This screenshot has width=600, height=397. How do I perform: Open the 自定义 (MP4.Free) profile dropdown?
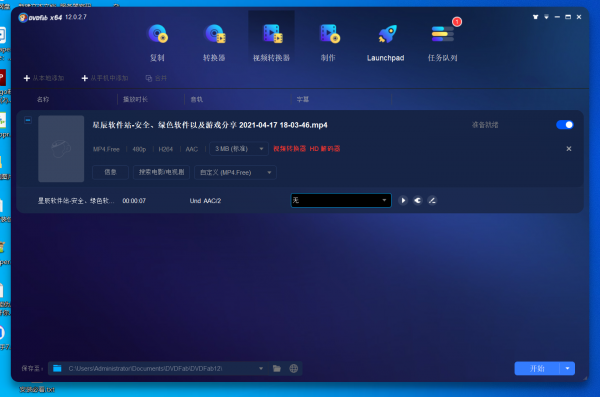click(235, 172)
